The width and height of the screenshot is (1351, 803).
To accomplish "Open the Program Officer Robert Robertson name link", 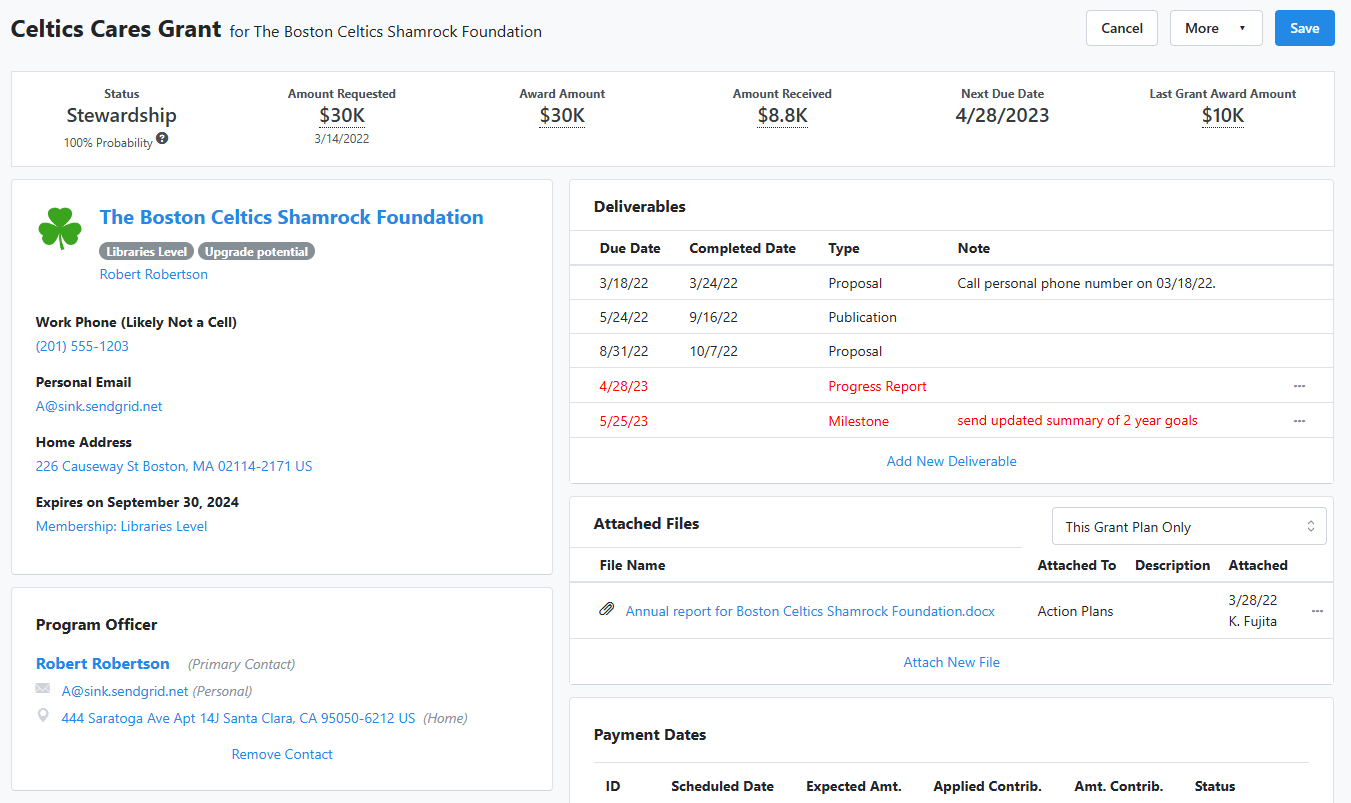I will (x=103, y=663).
